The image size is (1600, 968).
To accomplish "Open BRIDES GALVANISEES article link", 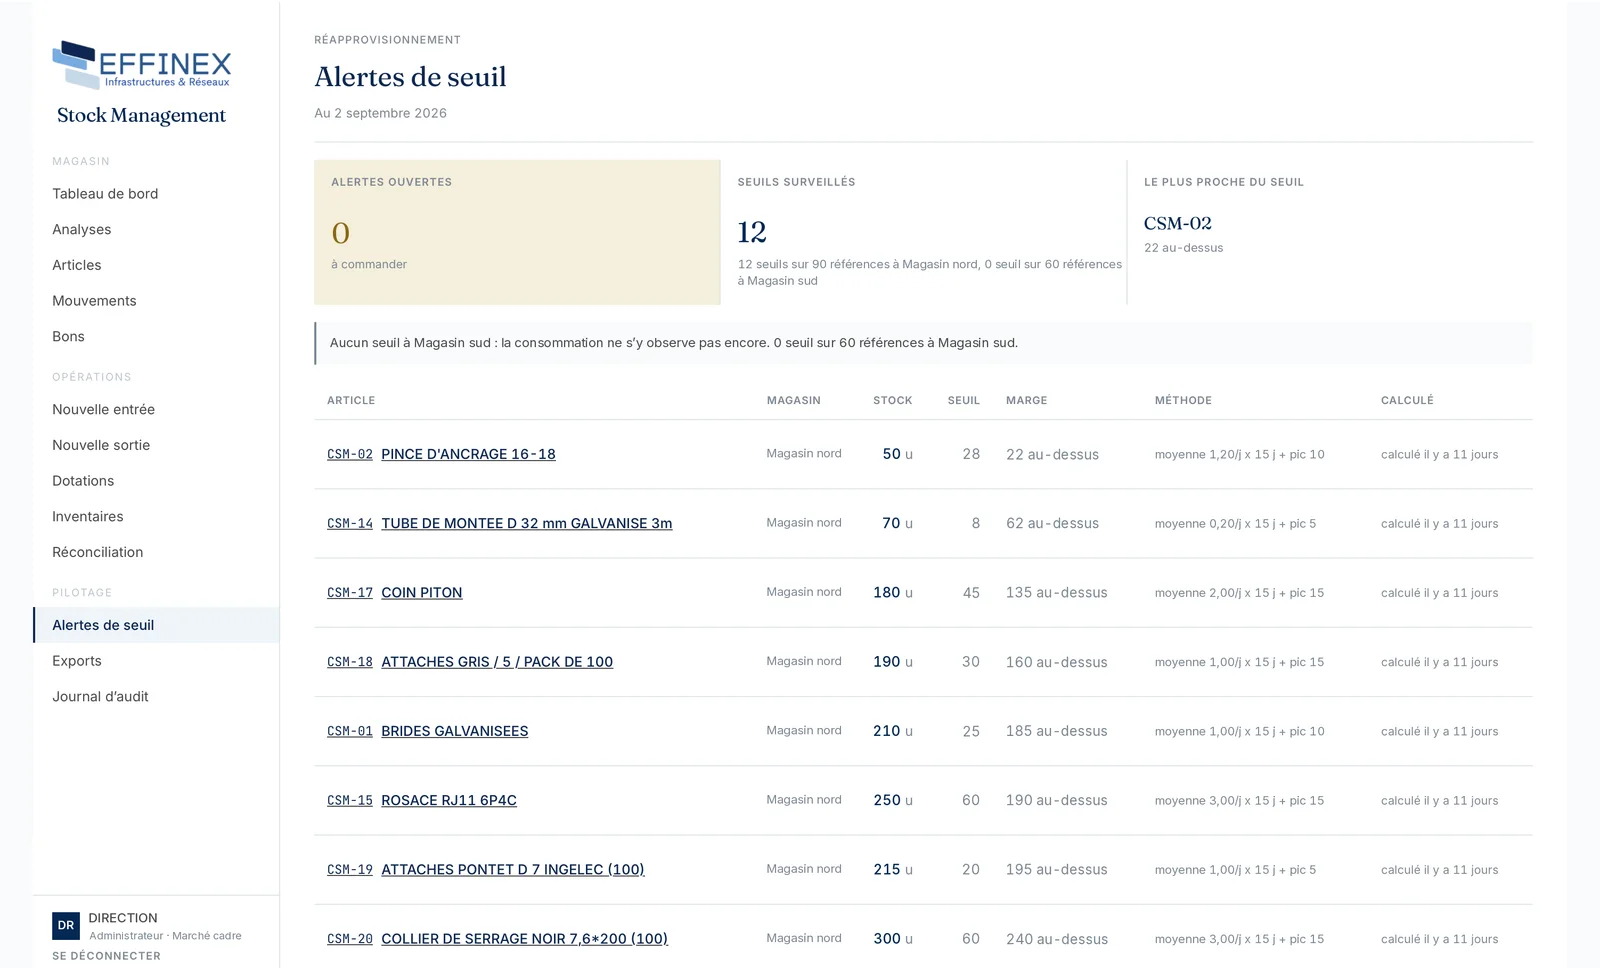I will [x=455, y=731].
